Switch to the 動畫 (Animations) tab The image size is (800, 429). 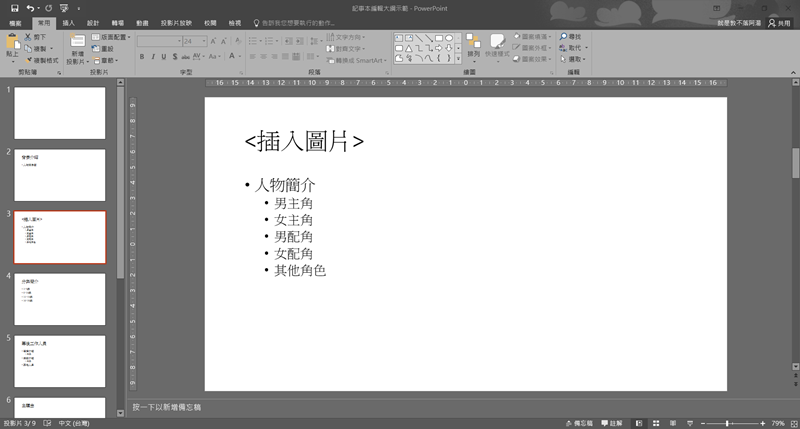pos(142,23)
